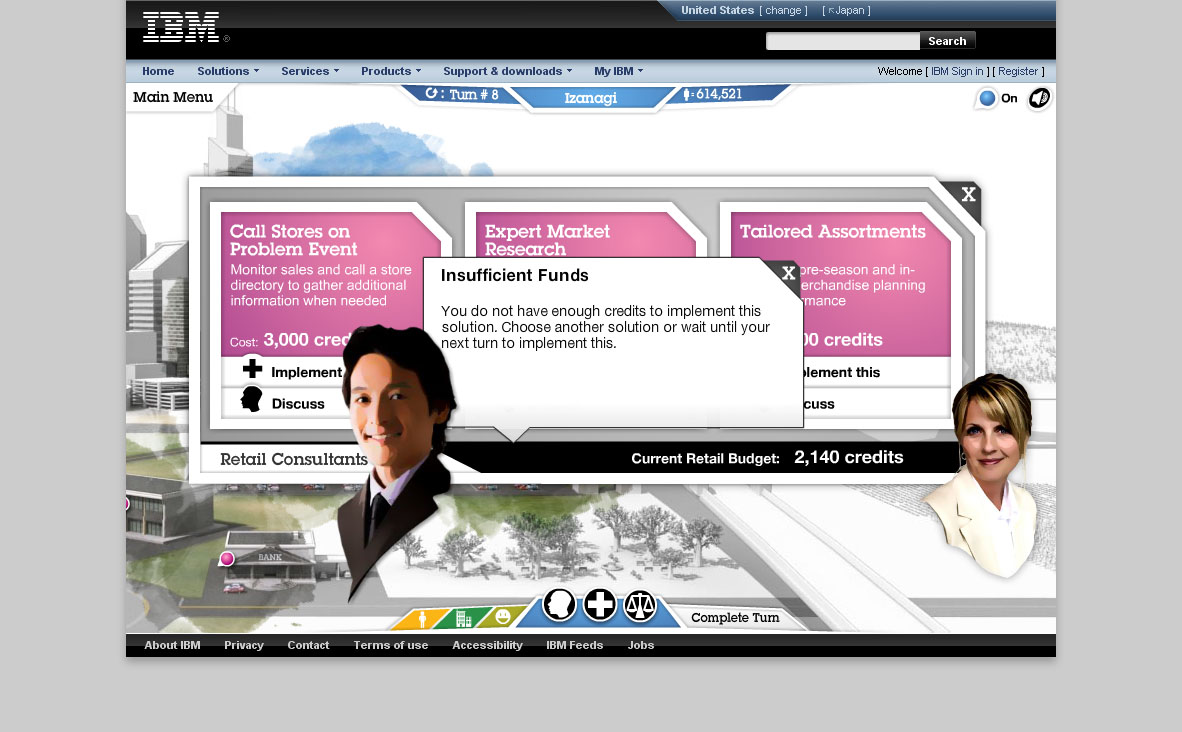
Task: Click the change country link
Action: click(x=783, y=11)
